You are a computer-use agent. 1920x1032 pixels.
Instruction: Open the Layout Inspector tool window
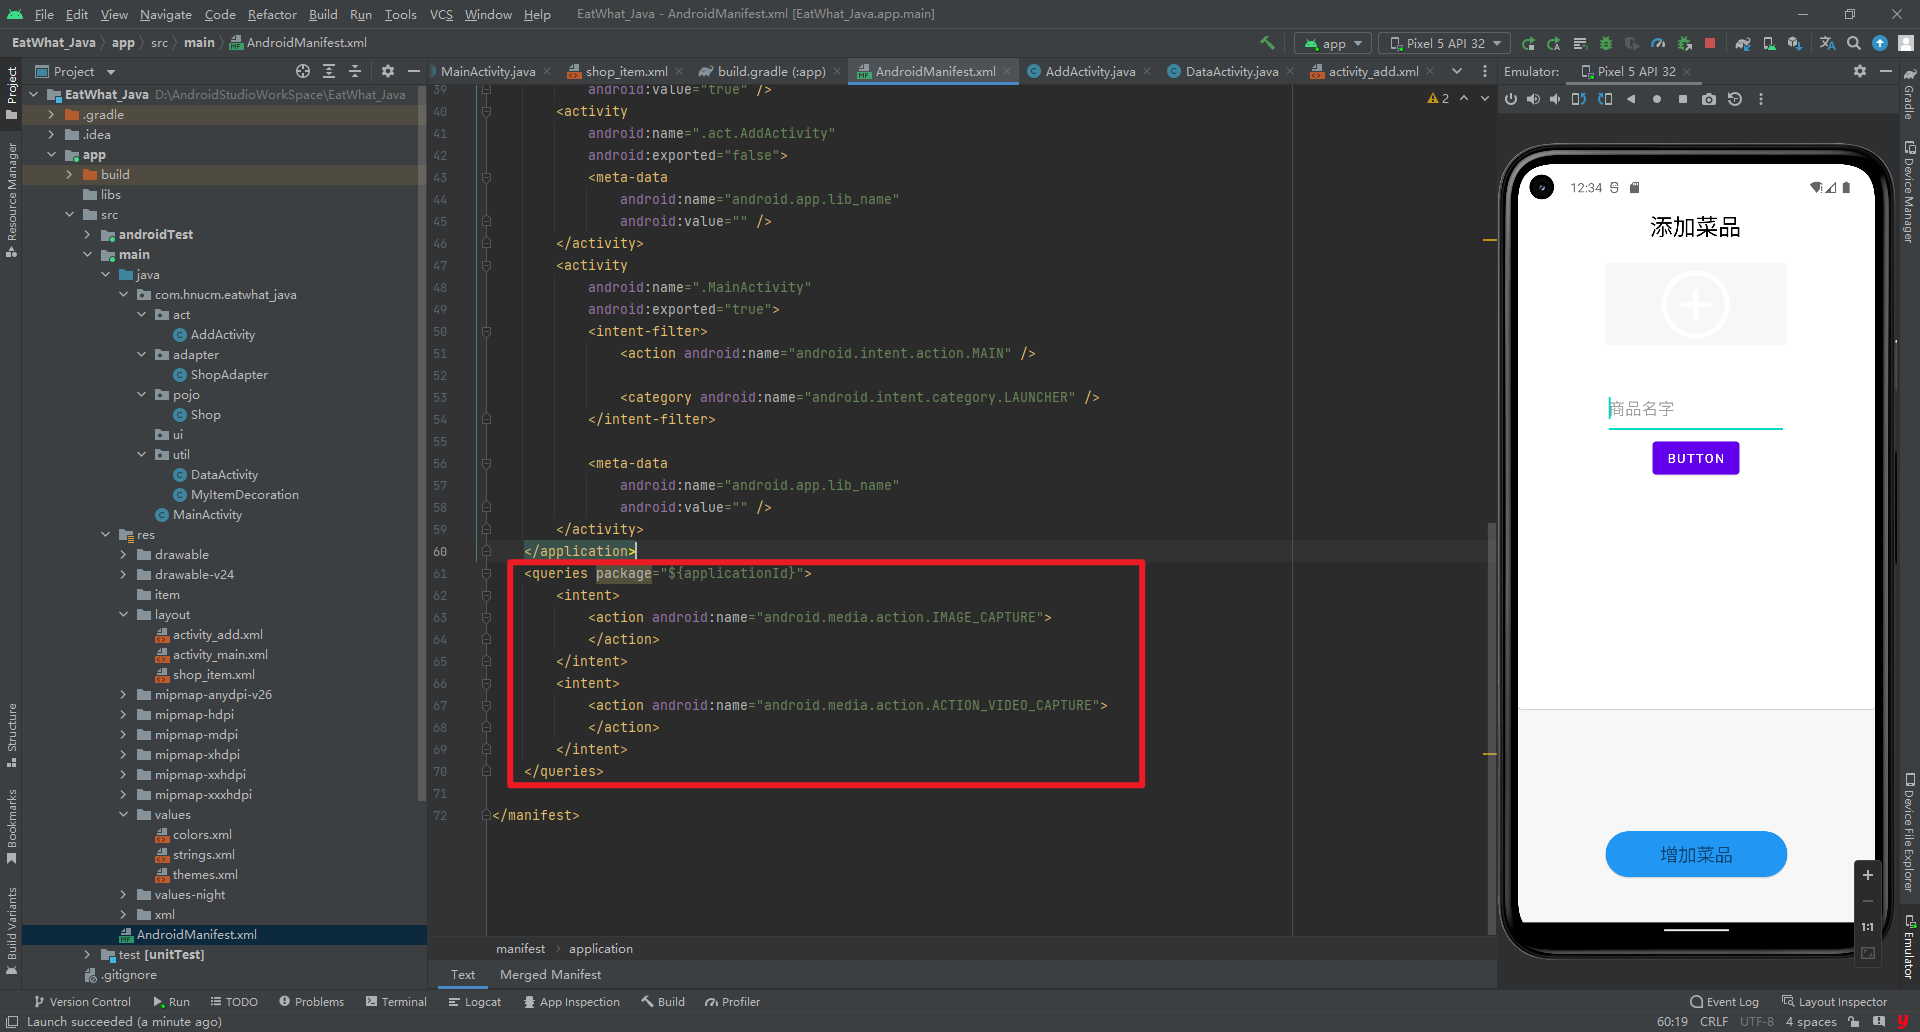pyautogui.click(x=1835, y=1001)
